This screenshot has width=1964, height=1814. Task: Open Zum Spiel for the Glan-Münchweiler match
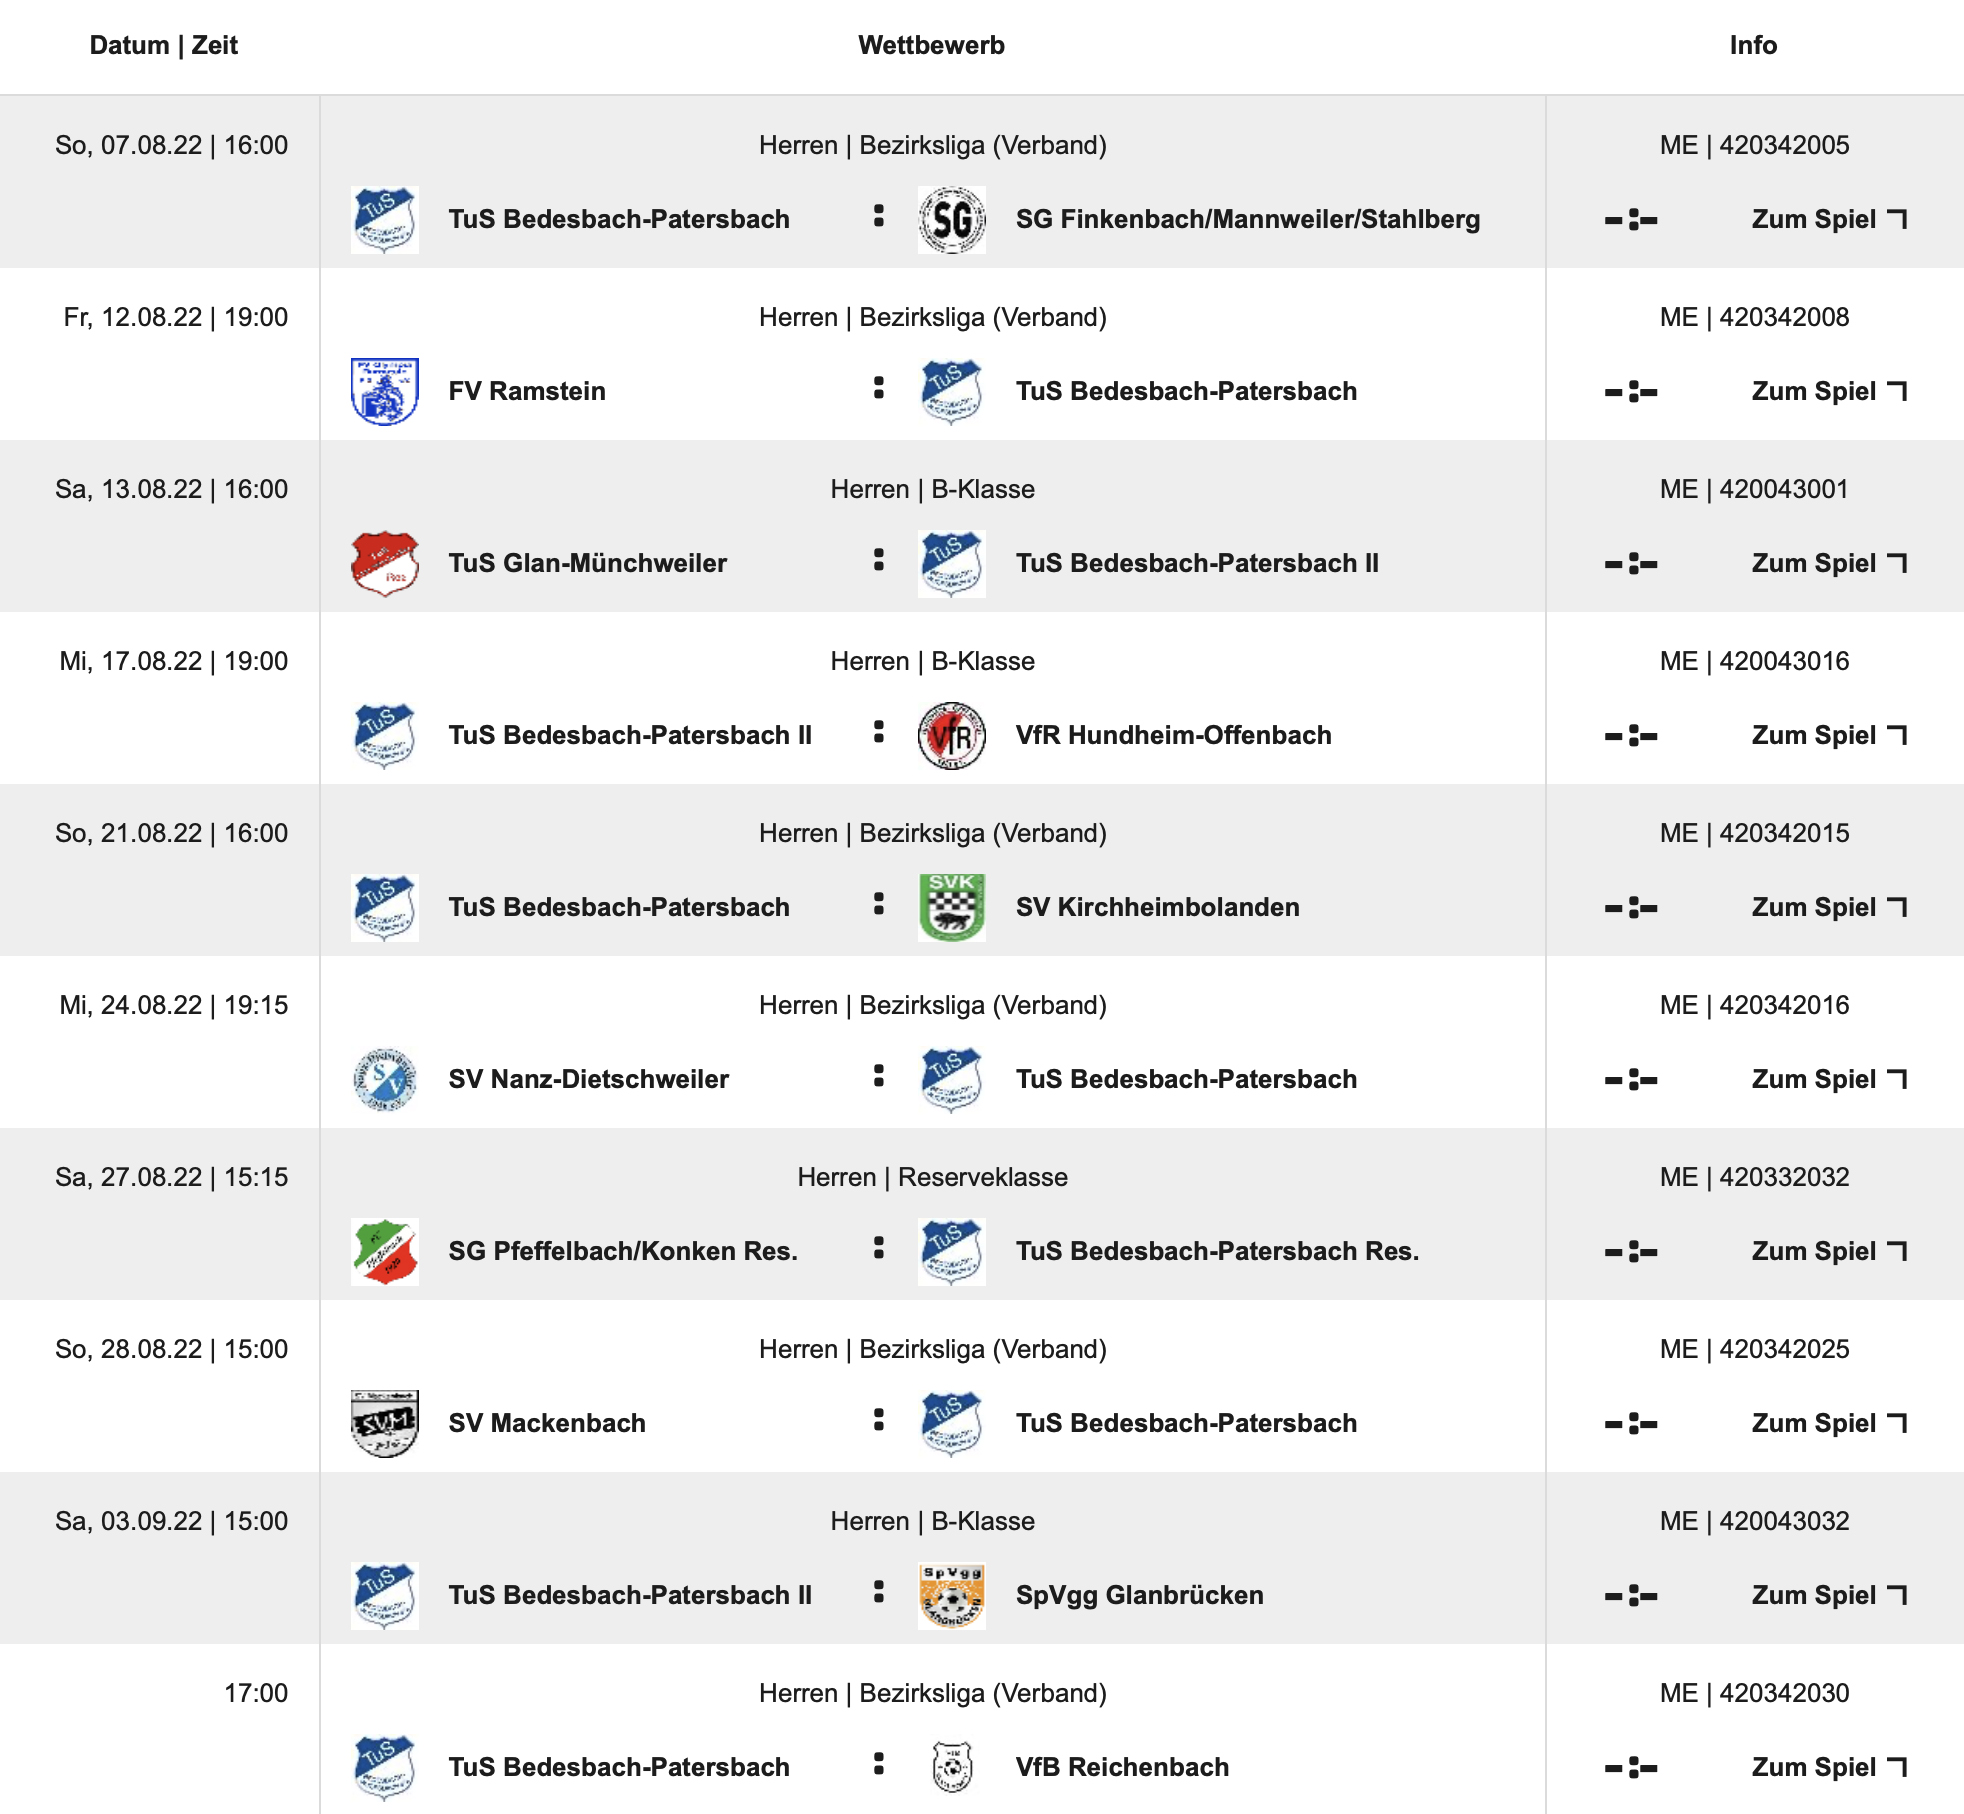click(1828, 564)
